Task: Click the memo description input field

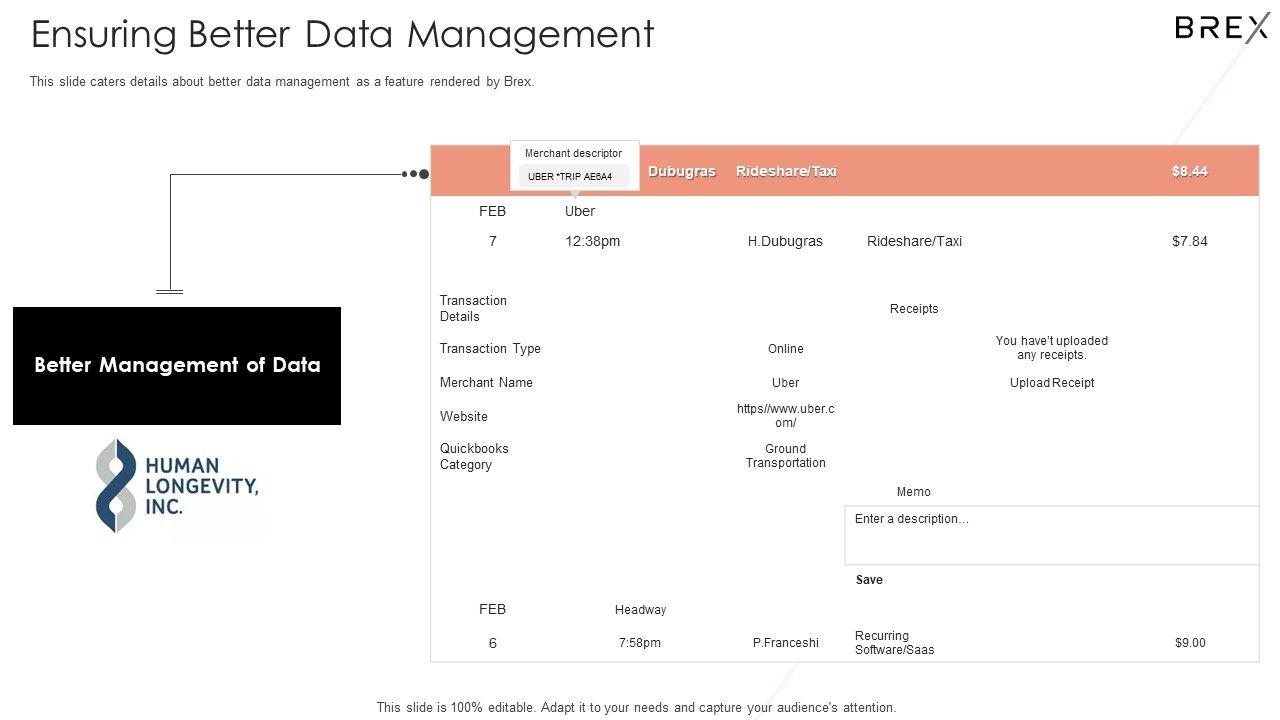Action: [1051, 535]
